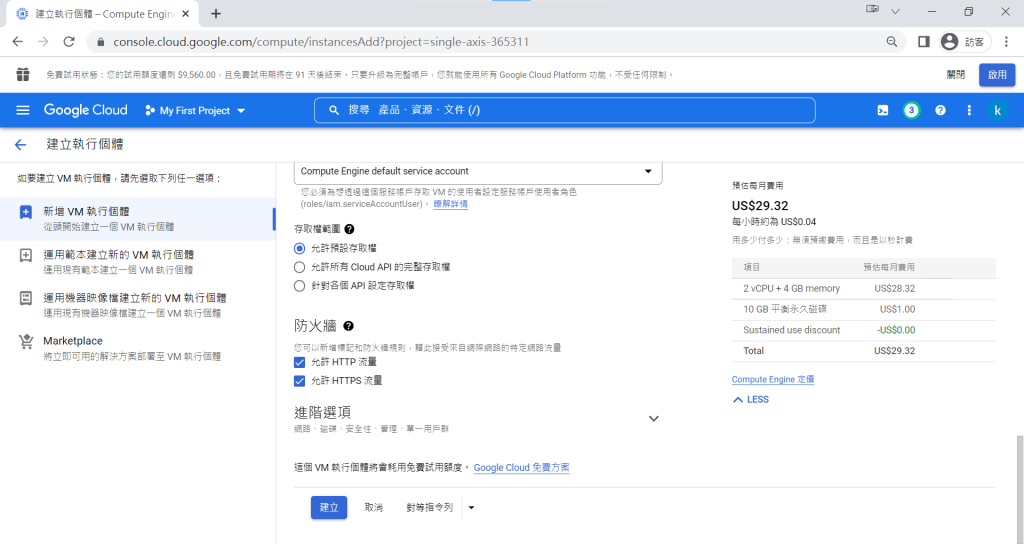The image size is (1024, 544).
Task: Open the main navigation hamburger menu
Action: pyautogui.click(x=23, y=110)
